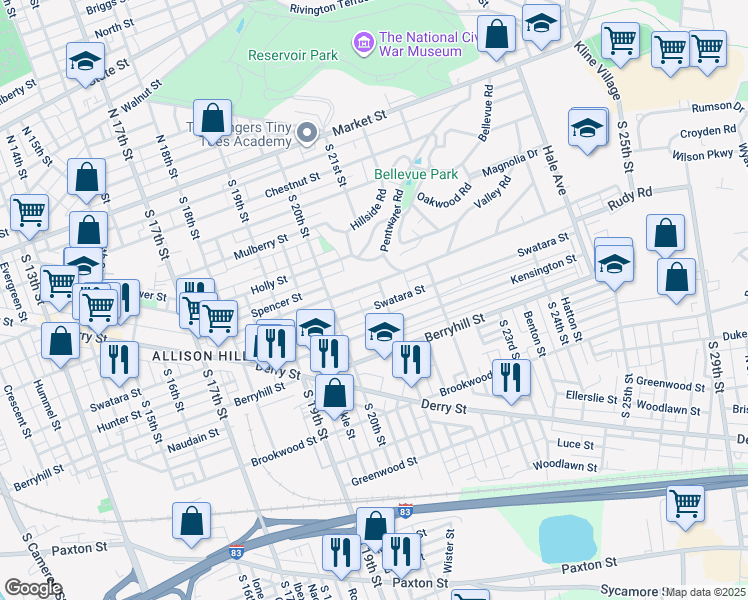Image resolution: width=748 pixels, height=600 pixels.
Task: Open the shopping bag marker covering Tiny Trees Academy label
Action: tap(213, 121)
